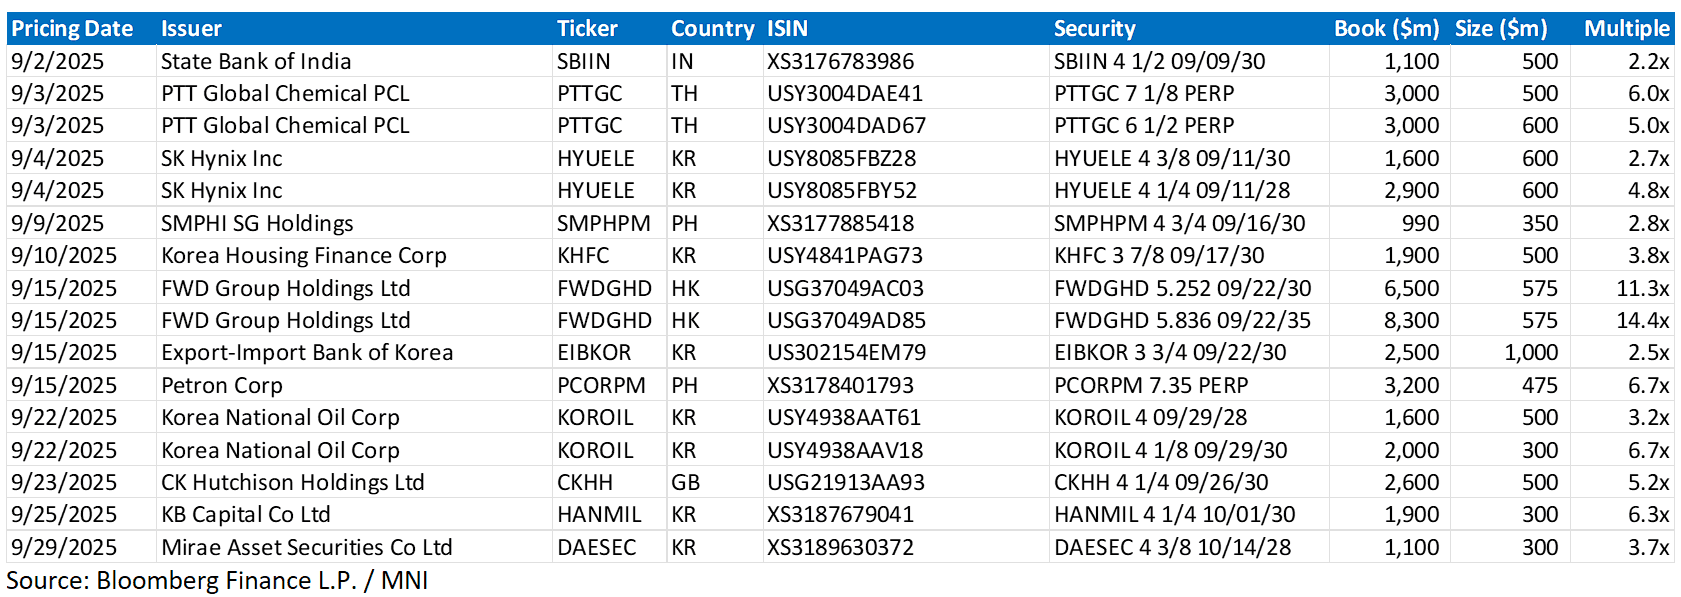The width and height of the screenshot is (1681, 597).
Task: Select the CK Hutchison Holdings Ltd cell
Action: (x=292, y=483)
